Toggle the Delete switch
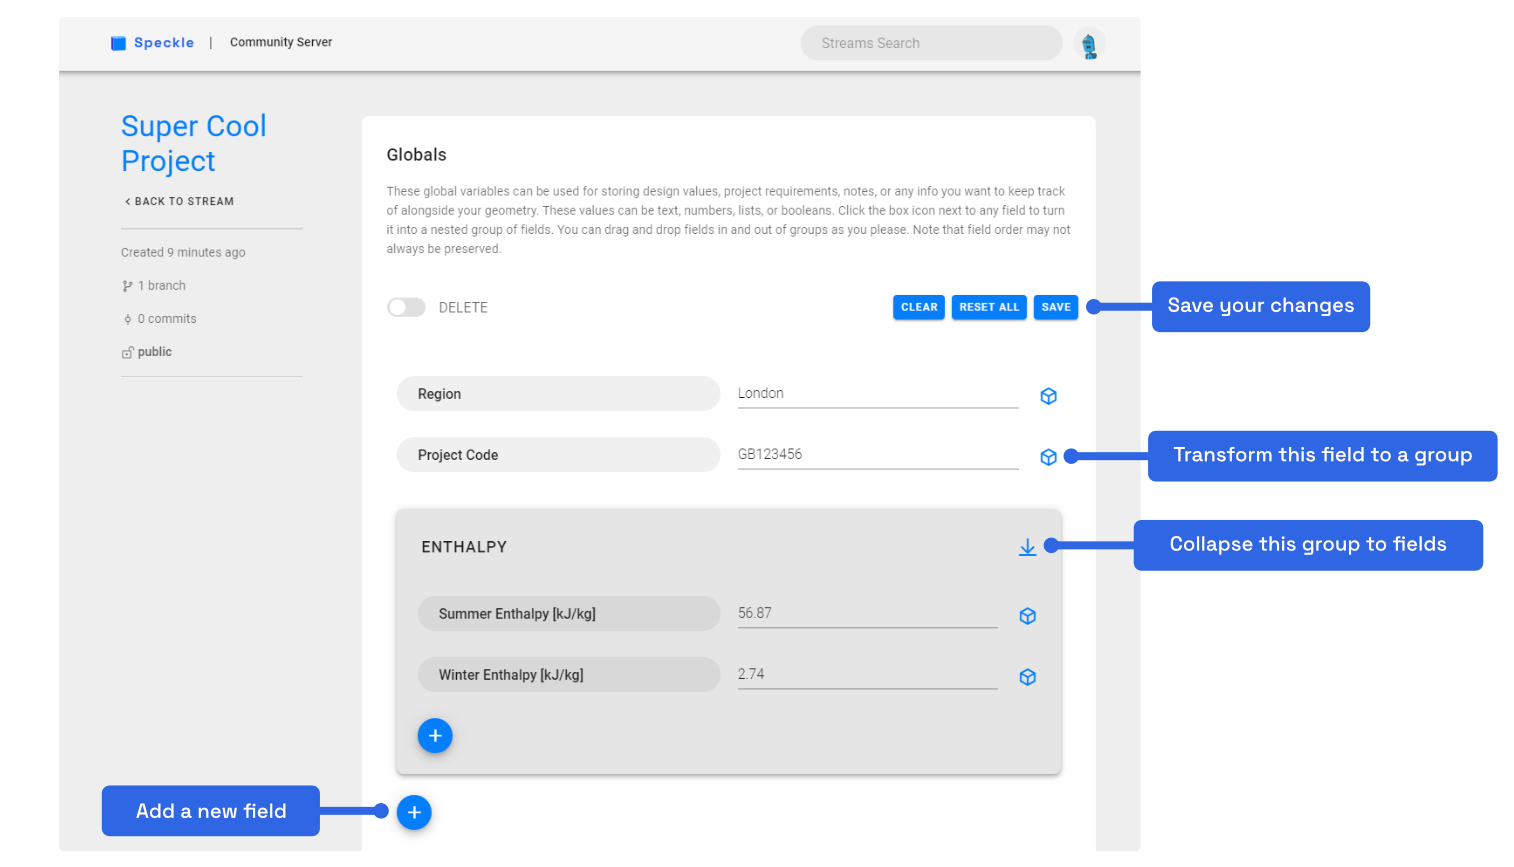The width and height of the screenshot is (1514, 867). 406,307
